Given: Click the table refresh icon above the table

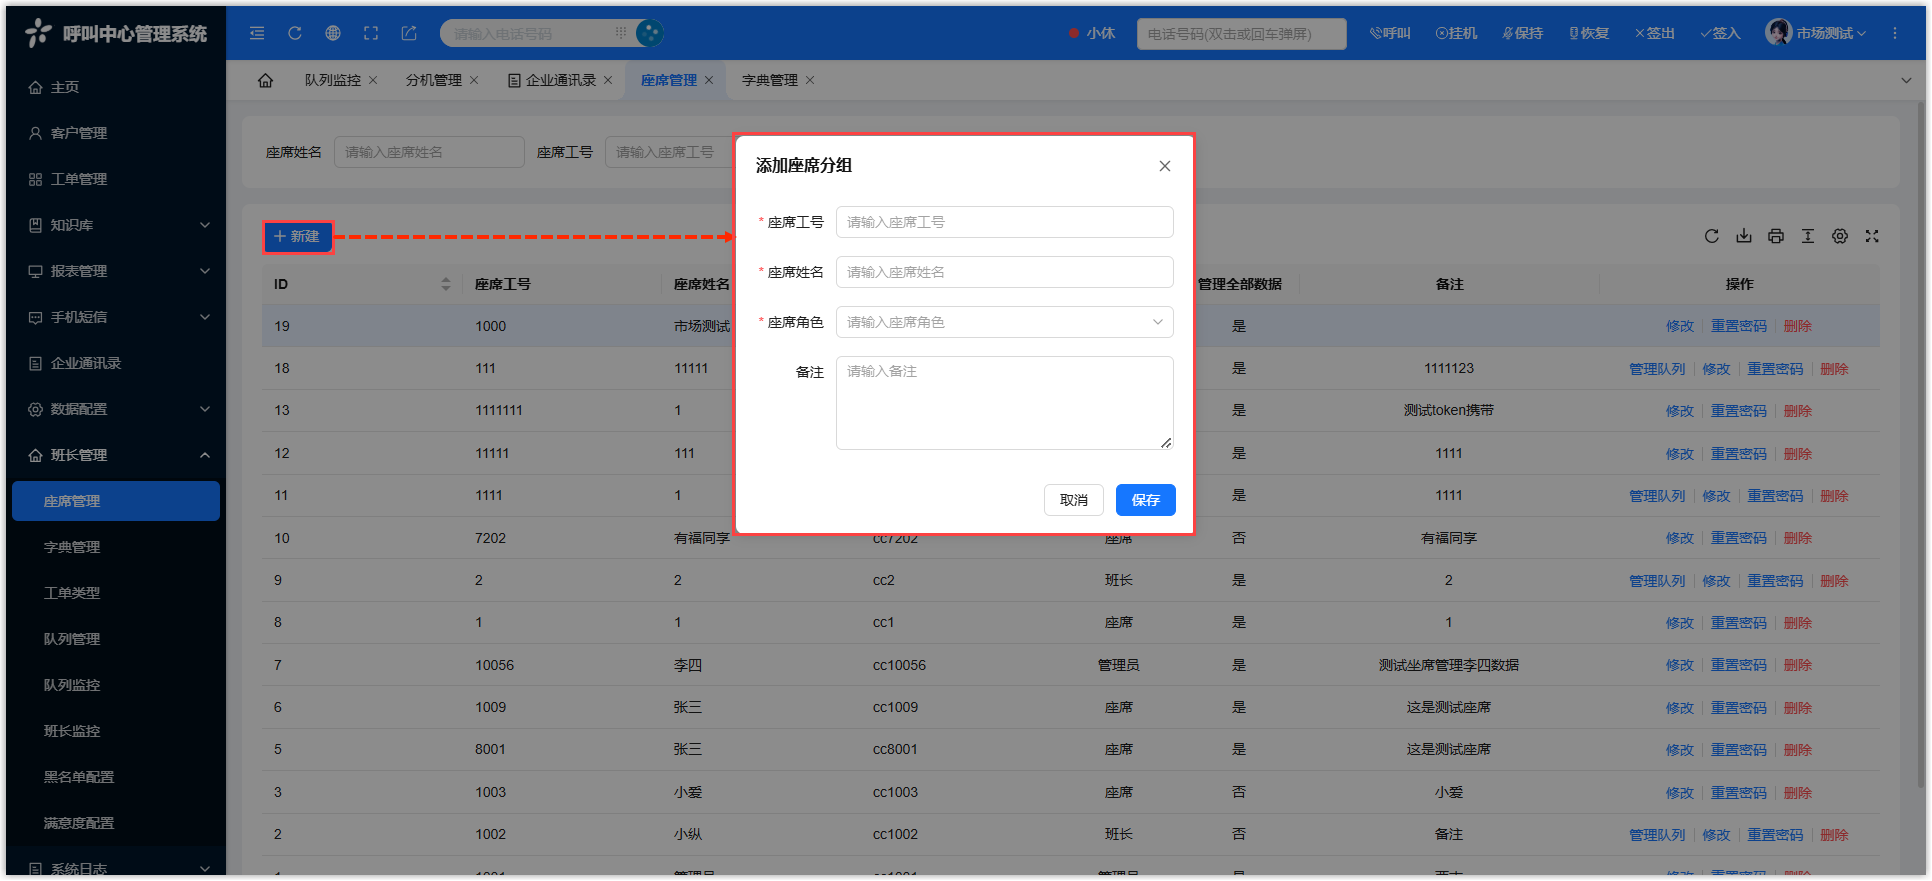Looking at the screenshot, I should point(1712,236).
